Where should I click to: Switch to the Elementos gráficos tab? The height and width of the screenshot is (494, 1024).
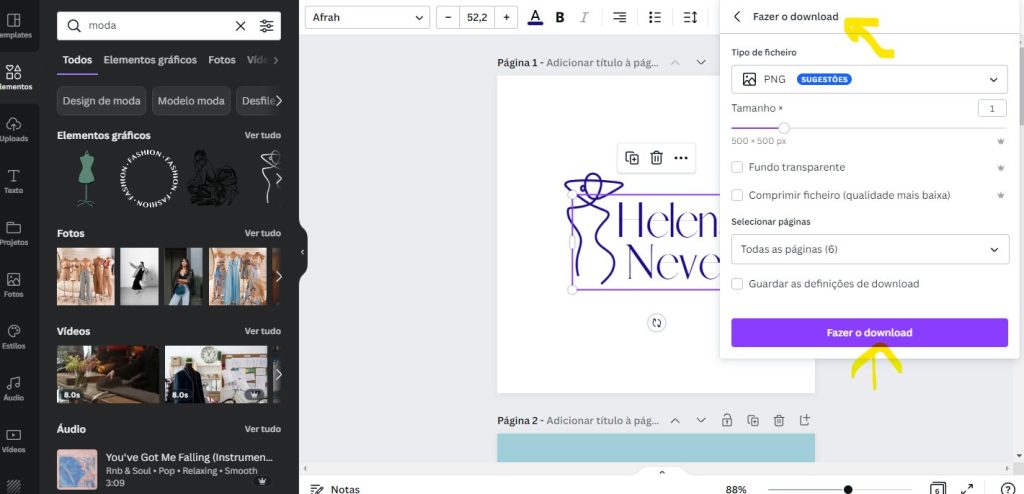(x=150, y=60)
